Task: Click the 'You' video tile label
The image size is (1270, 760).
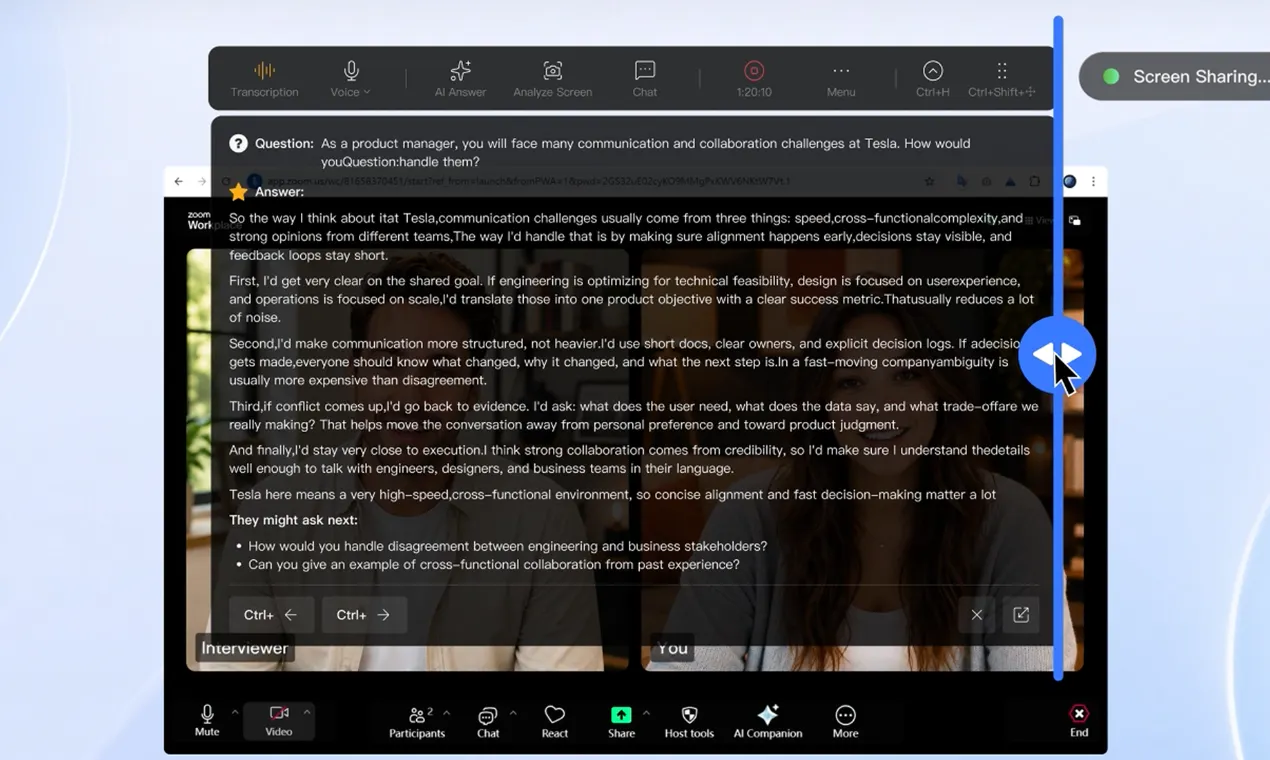Action: [x=672, y=648]
